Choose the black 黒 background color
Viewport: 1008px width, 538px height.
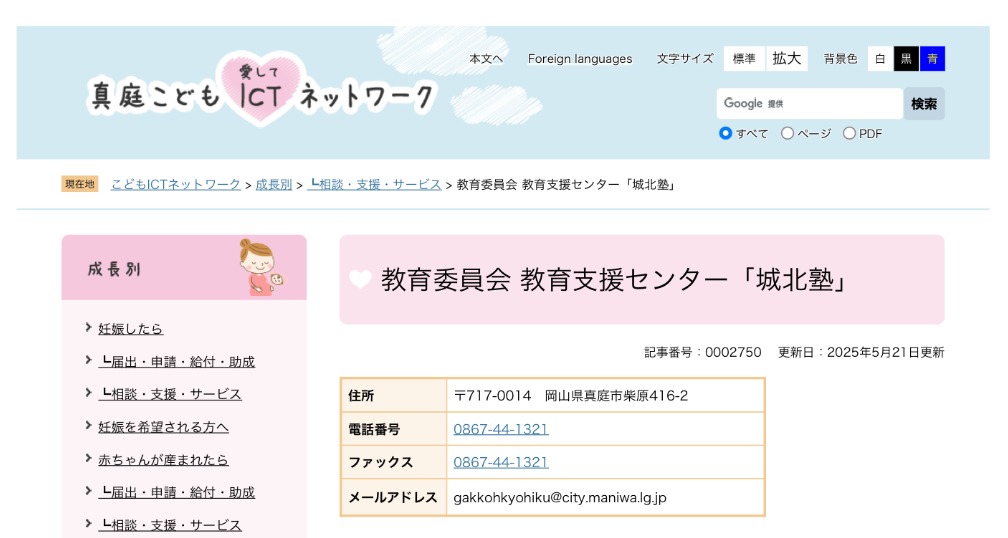tap(906, 58)
